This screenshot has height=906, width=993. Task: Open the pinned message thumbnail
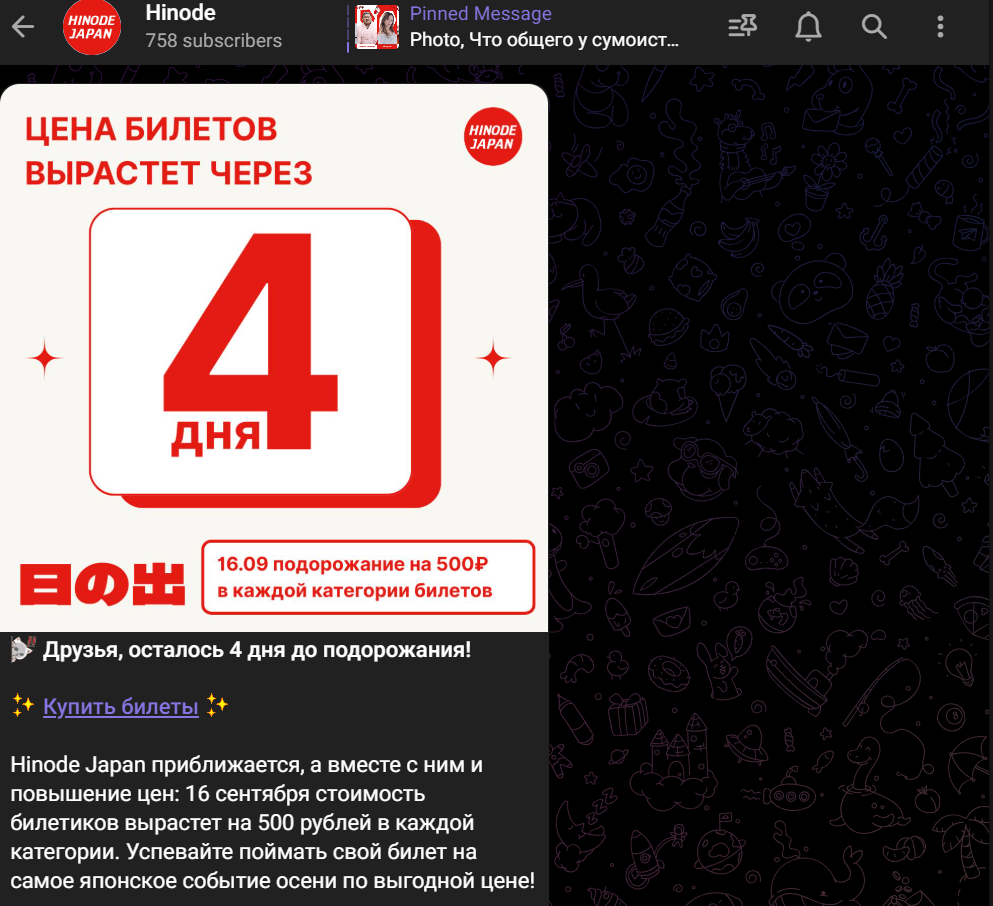pos(377,27)
